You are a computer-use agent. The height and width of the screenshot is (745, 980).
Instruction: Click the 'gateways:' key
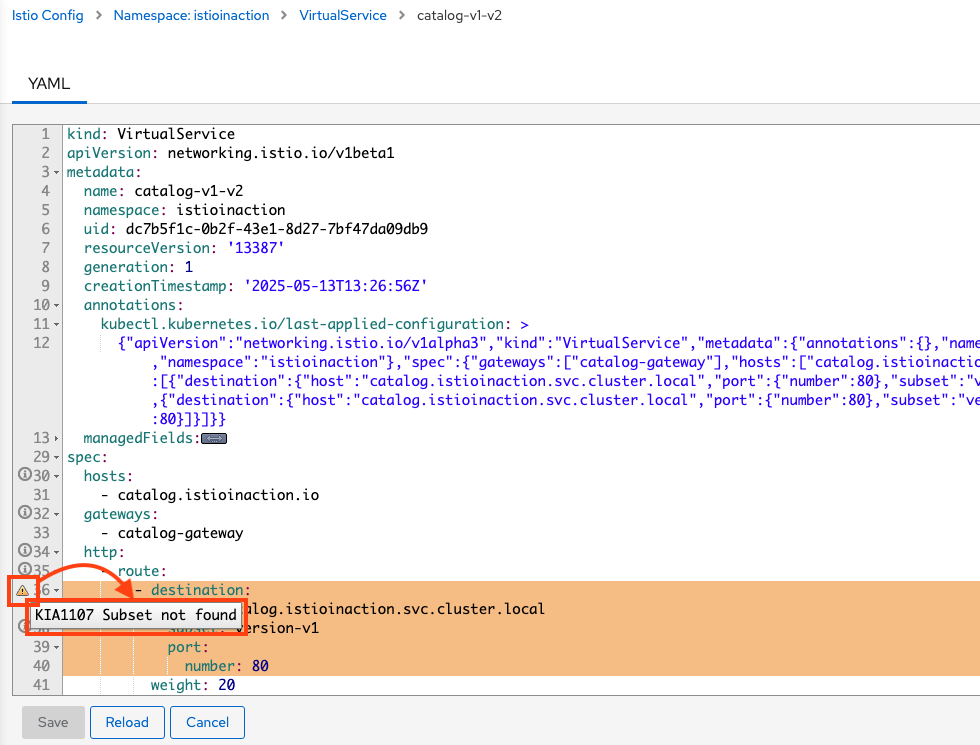point(121,514)
